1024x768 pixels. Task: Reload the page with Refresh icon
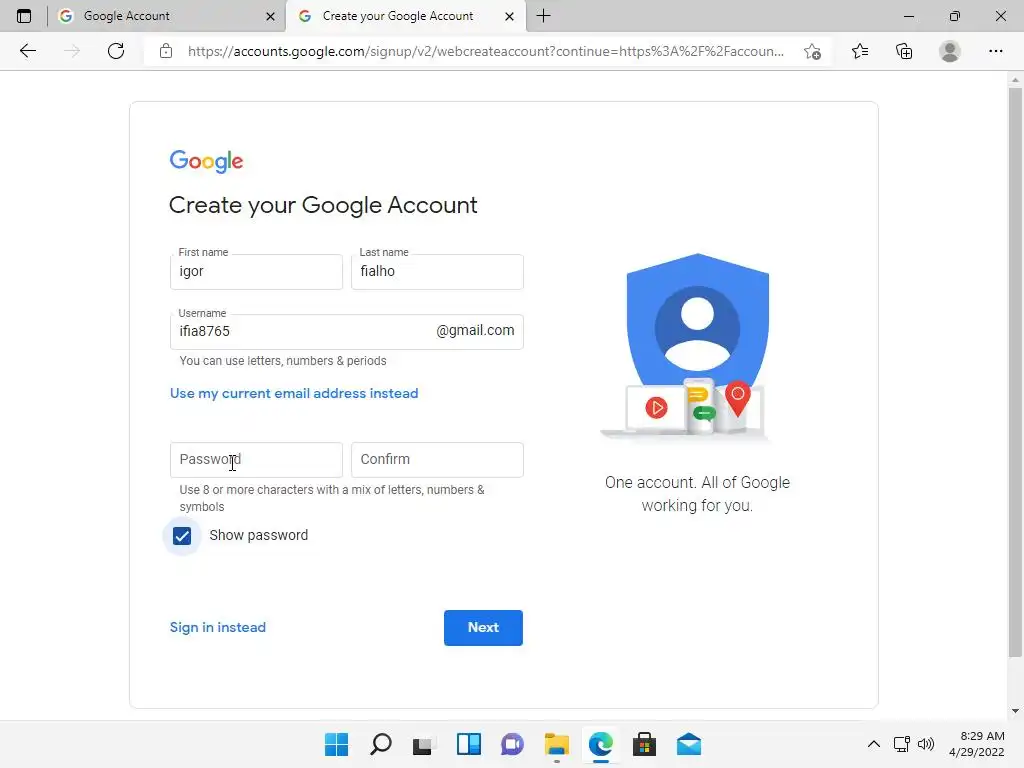[x=116, y=51]
